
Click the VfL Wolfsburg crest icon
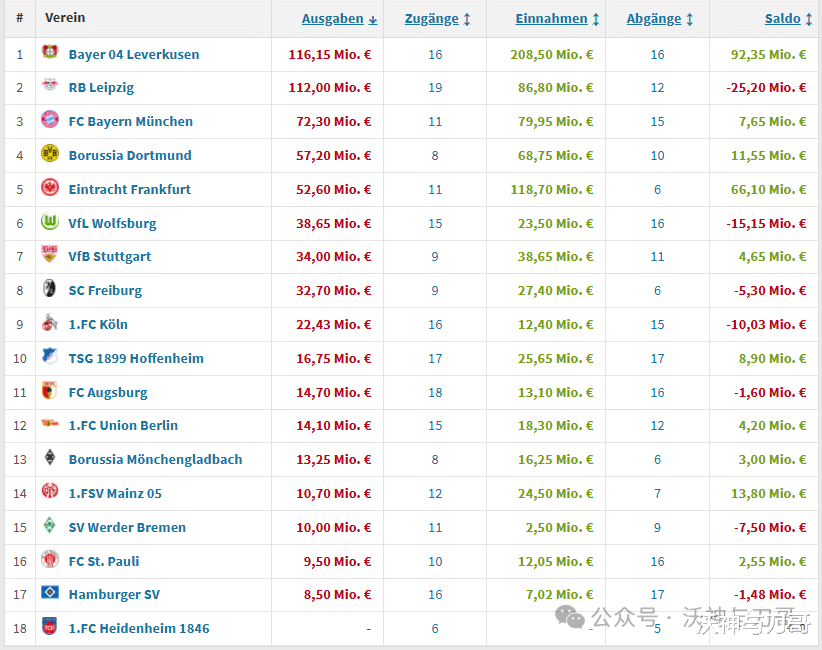pos(50,222)
